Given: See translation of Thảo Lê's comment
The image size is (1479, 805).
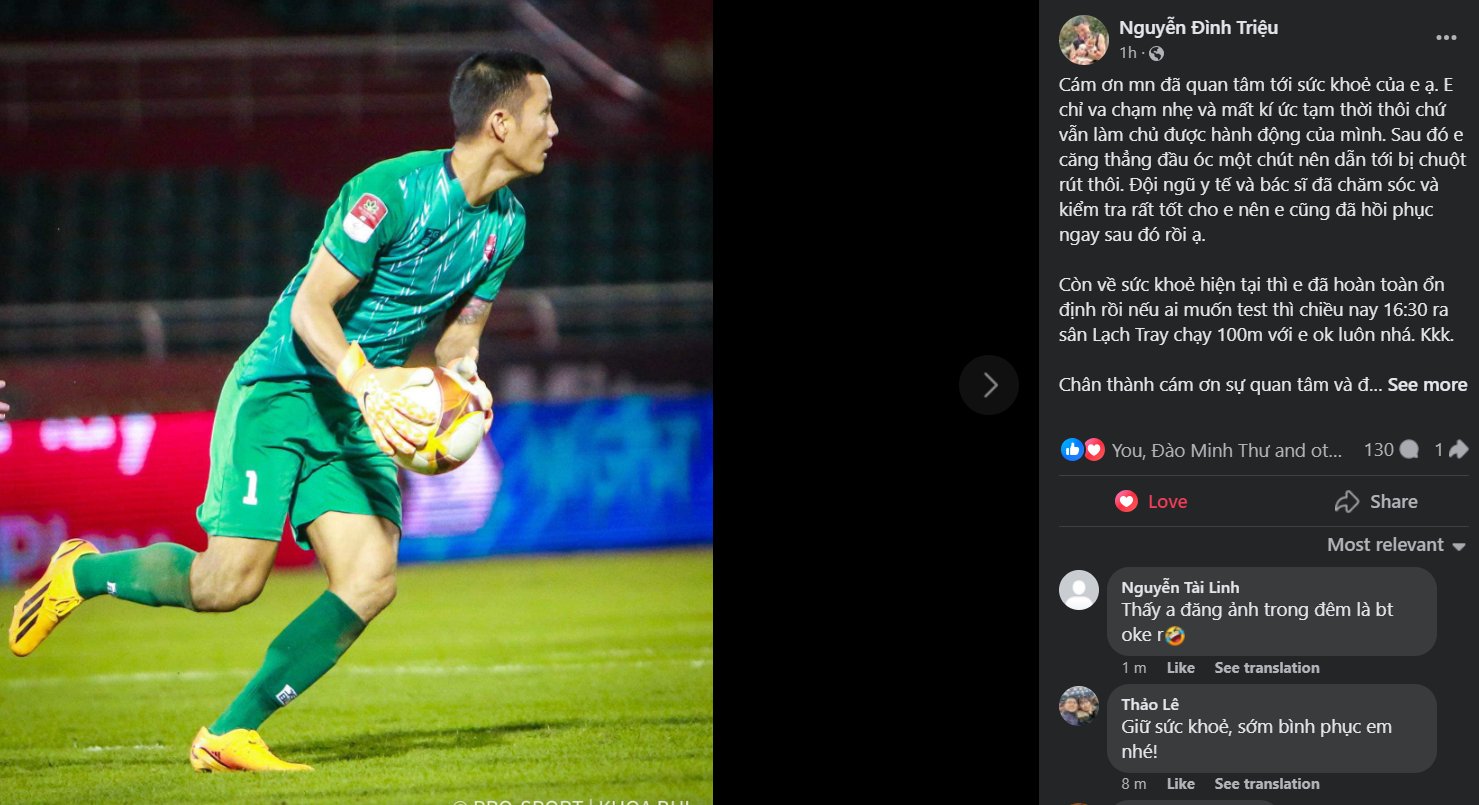Looking at the screenshot, I should (x=1267, y=784).
